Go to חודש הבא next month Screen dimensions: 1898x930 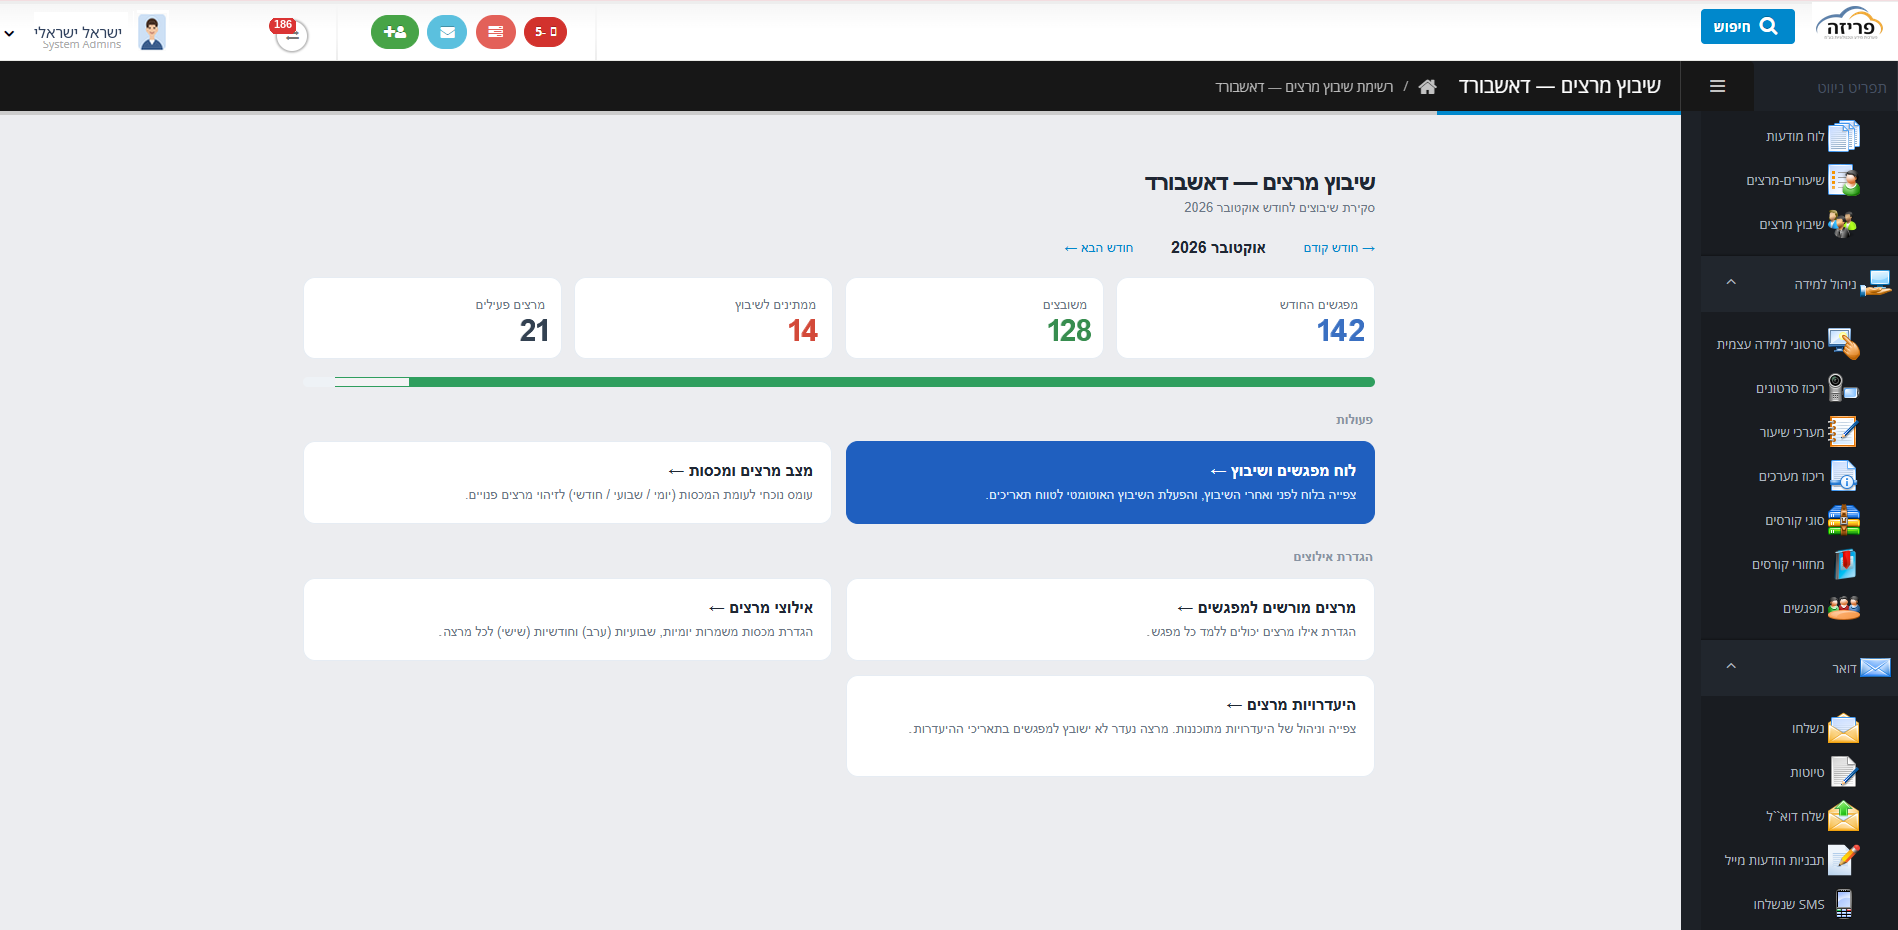[1098, 248]
